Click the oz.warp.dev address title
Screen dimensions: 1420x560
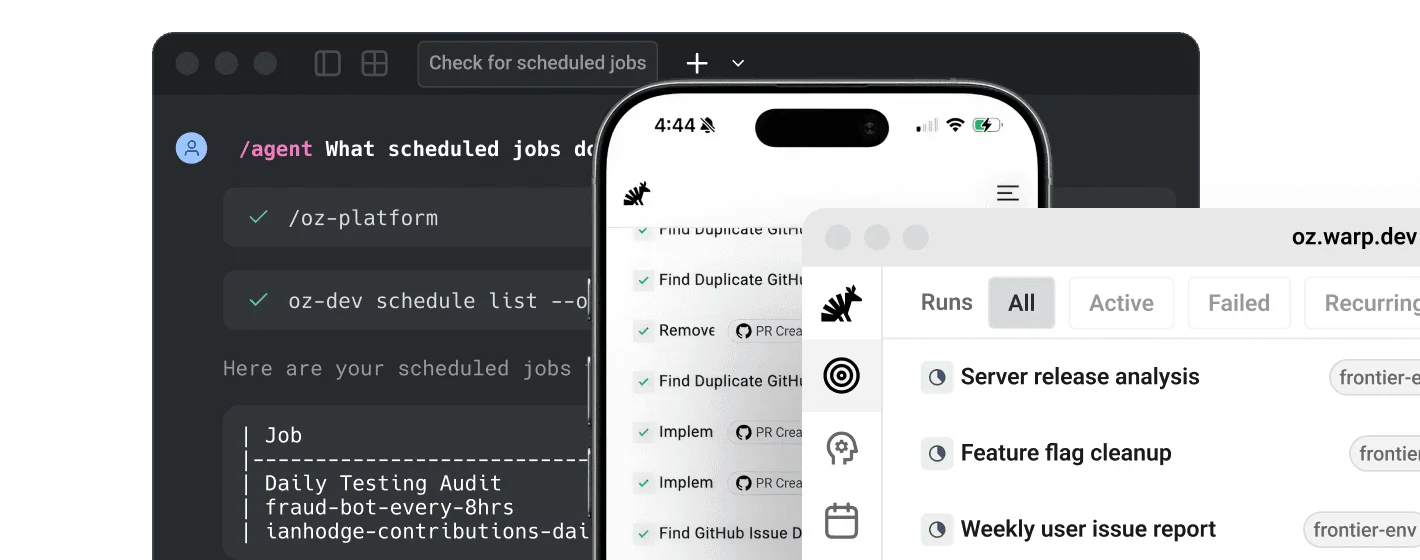coord(1354,237)
